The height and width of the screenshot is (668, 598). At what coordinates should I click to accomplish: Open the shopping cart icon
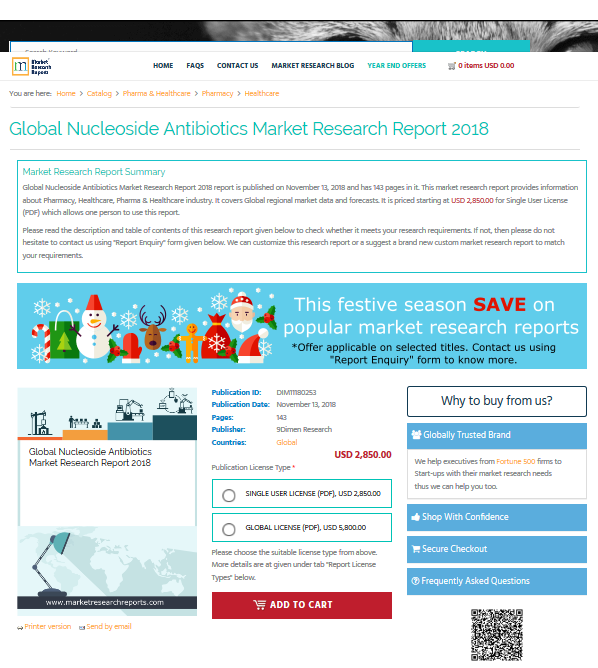click(451, 66)
